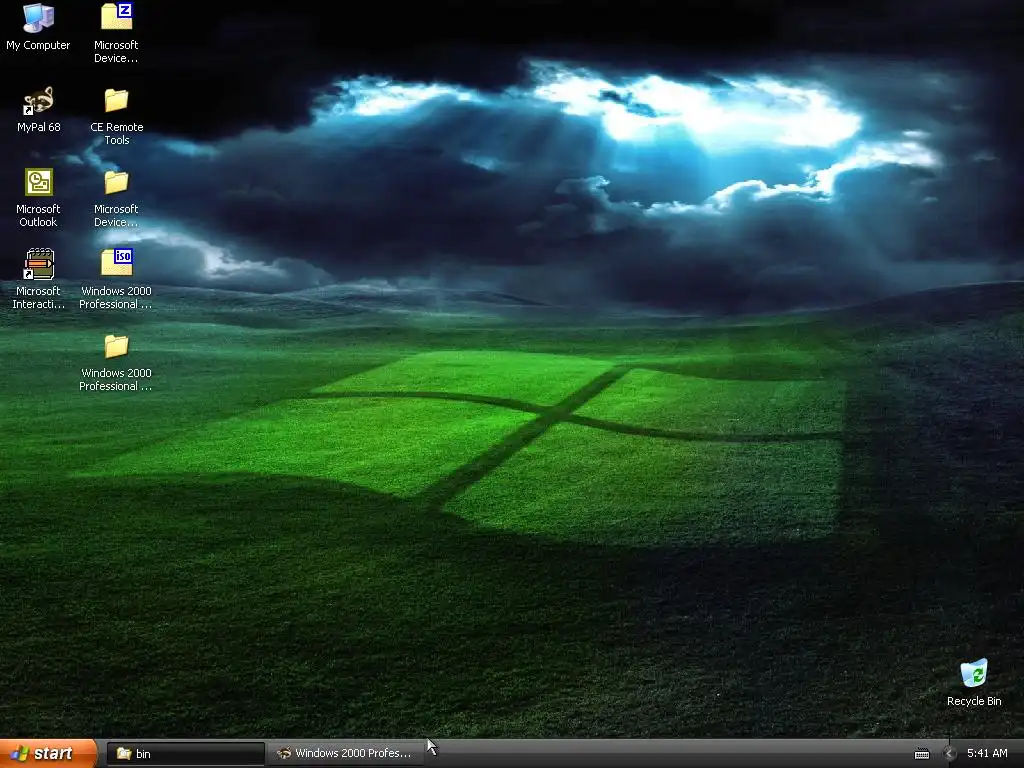Select the Microsoft Interacti... shortcut icon

coord(38,279)
